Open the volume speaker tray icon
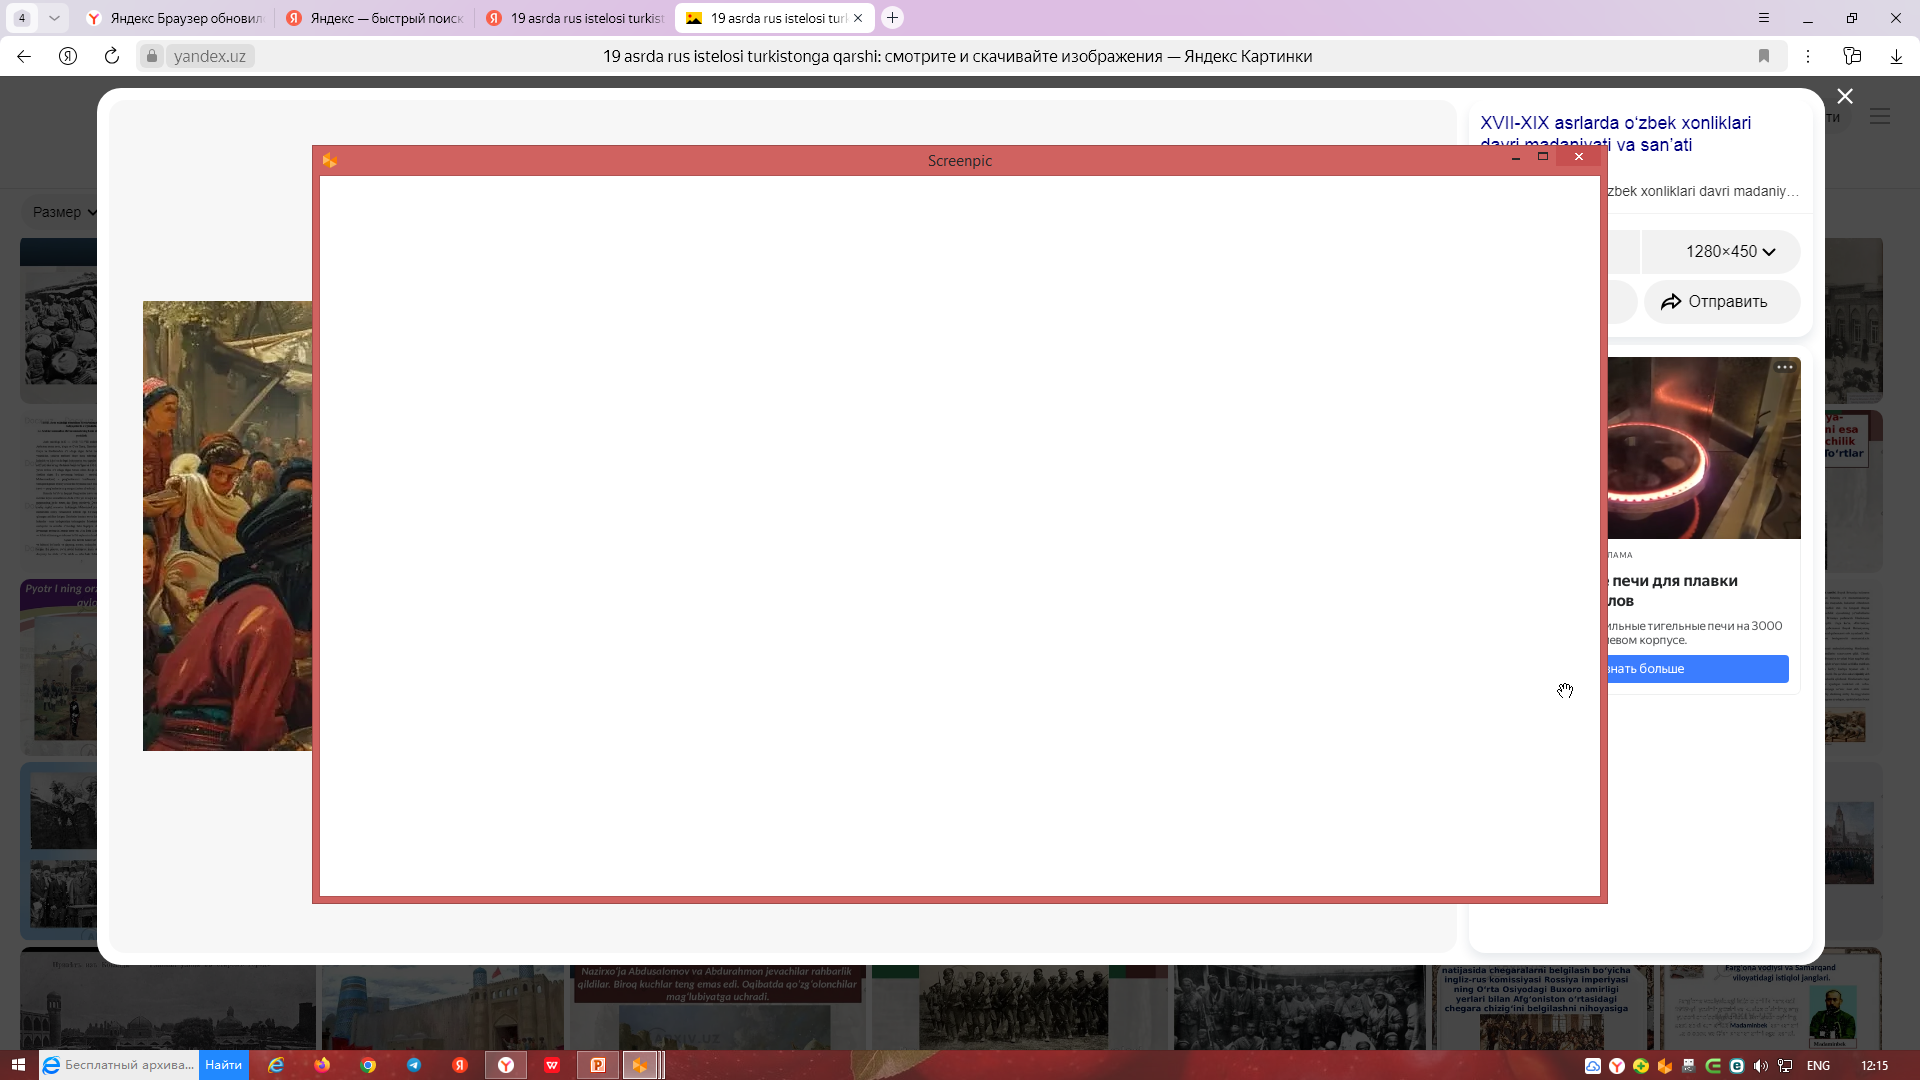This screenshot has width=1920, height=1080. pyautogui.click(x=1761, y=1066)
